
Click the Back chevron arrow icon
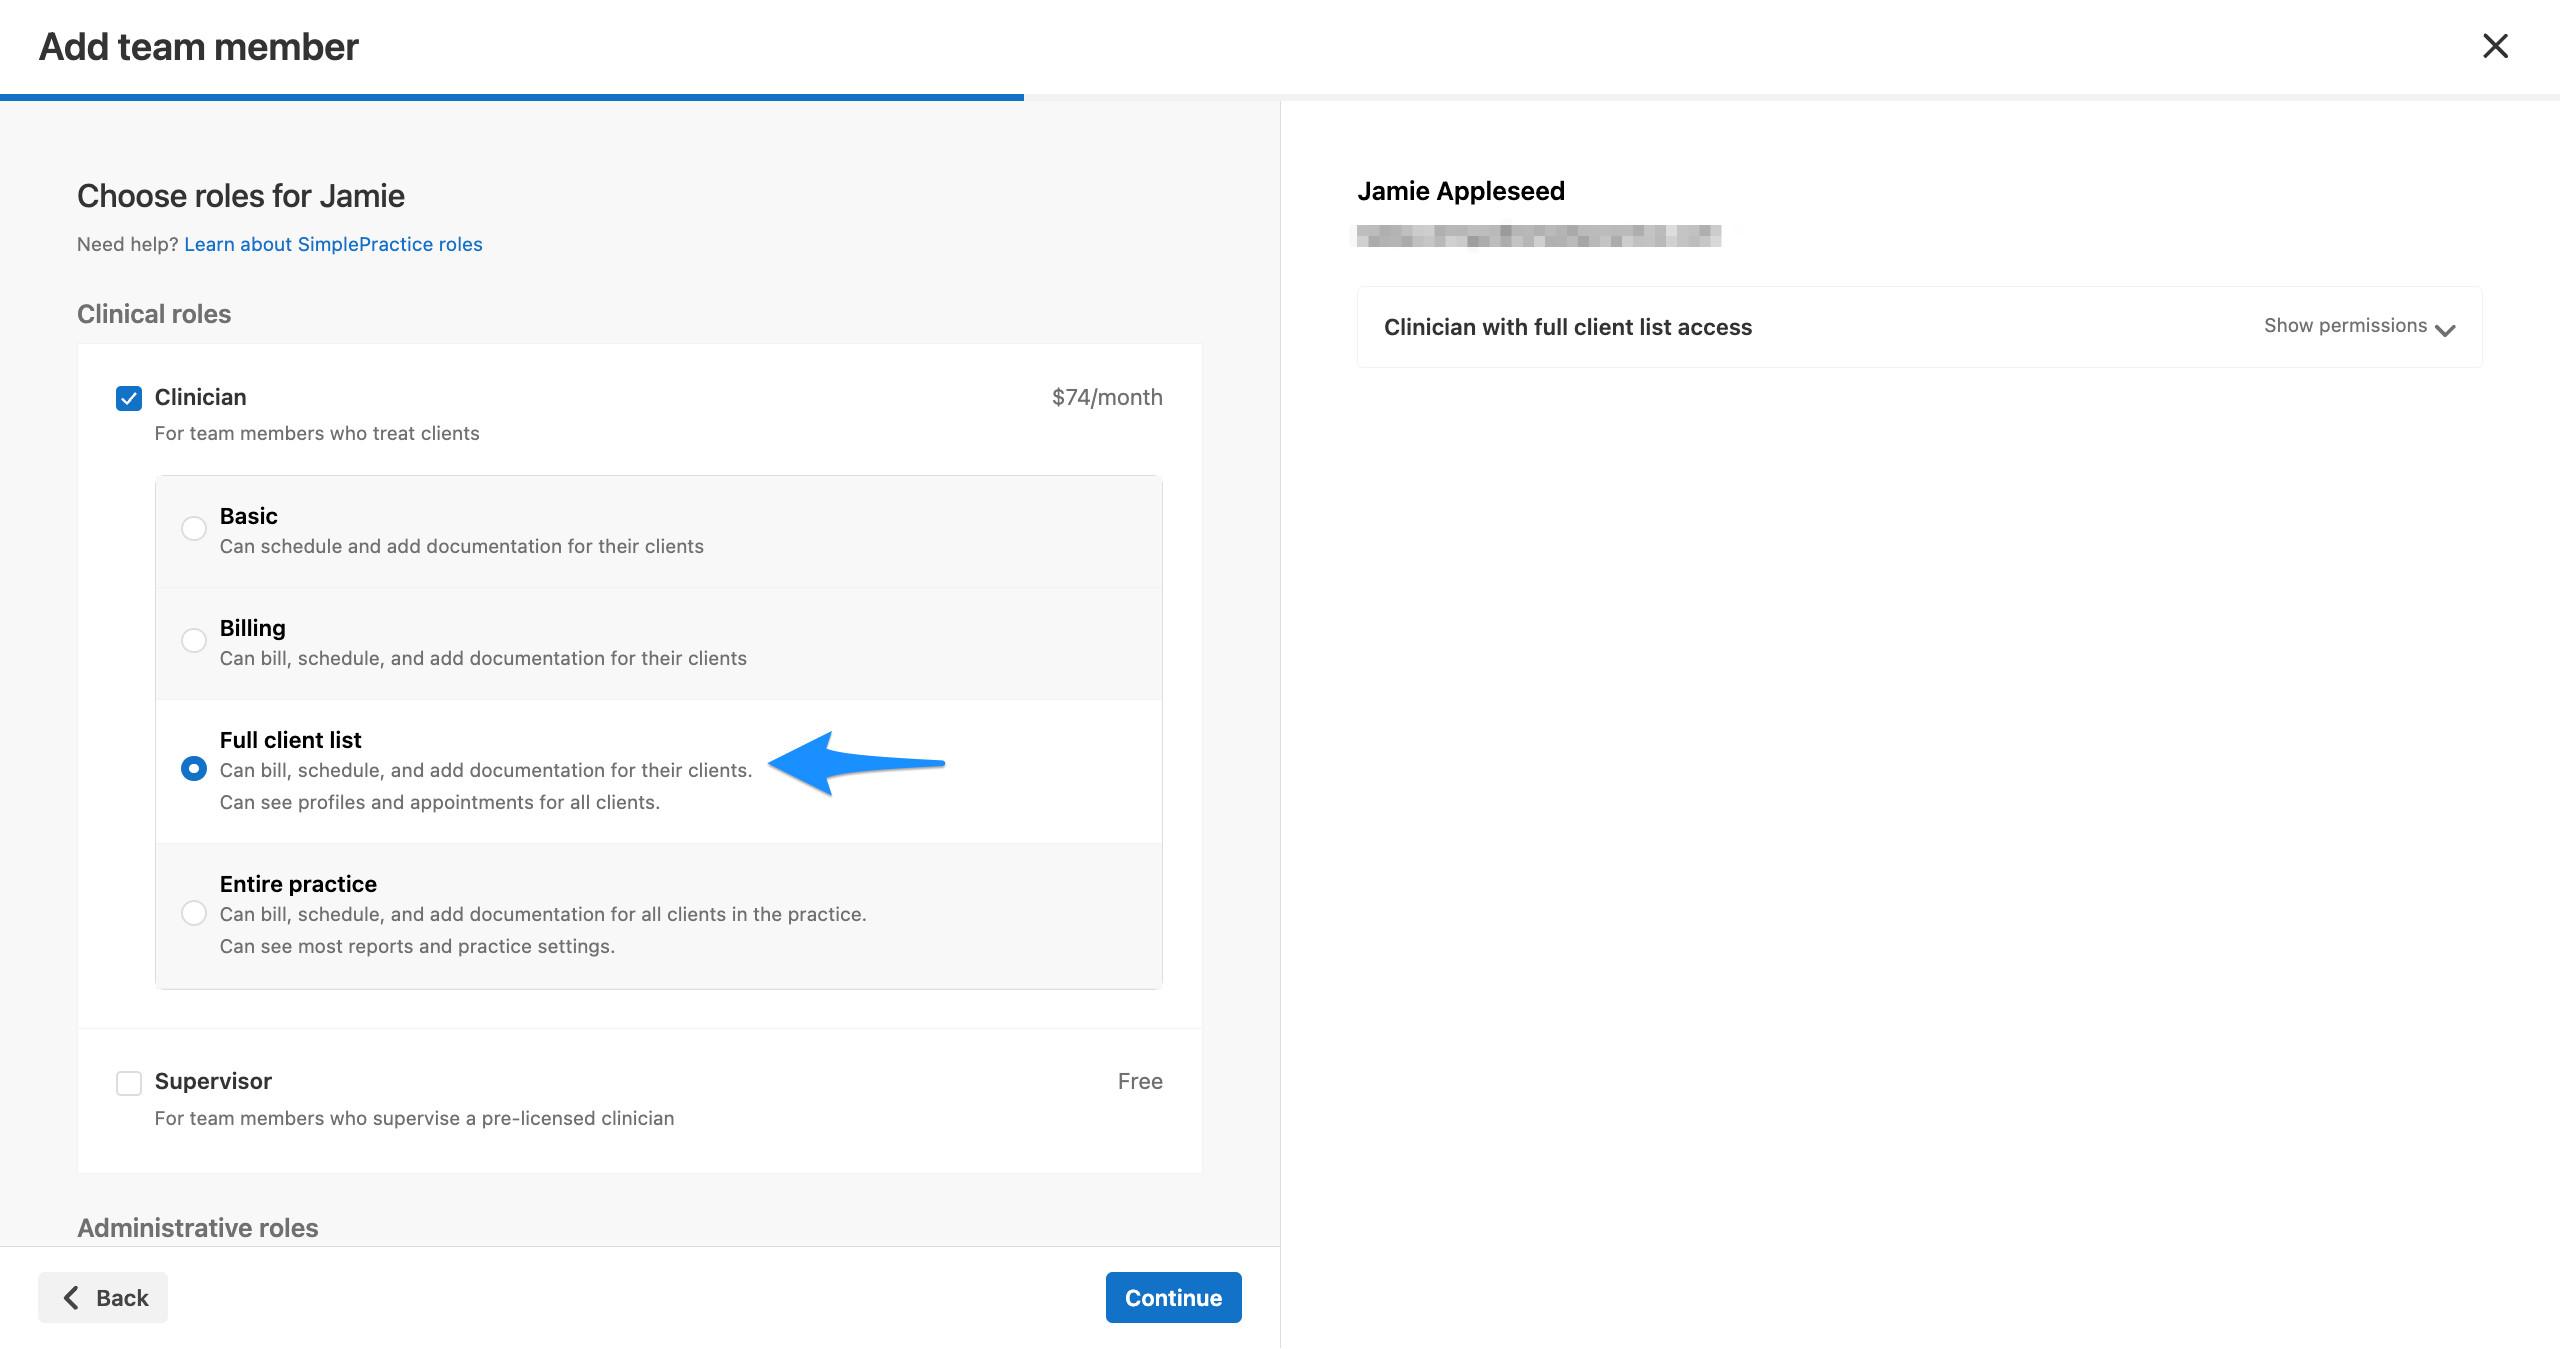71,1297
